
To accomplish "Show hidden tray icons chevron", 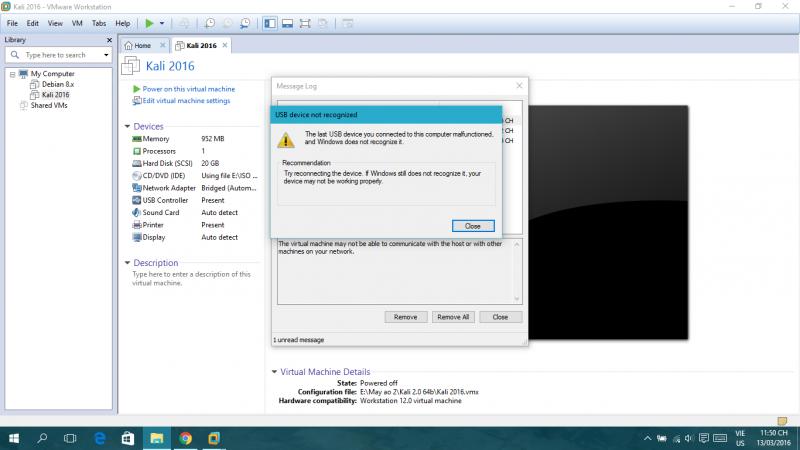I will 647,438.
